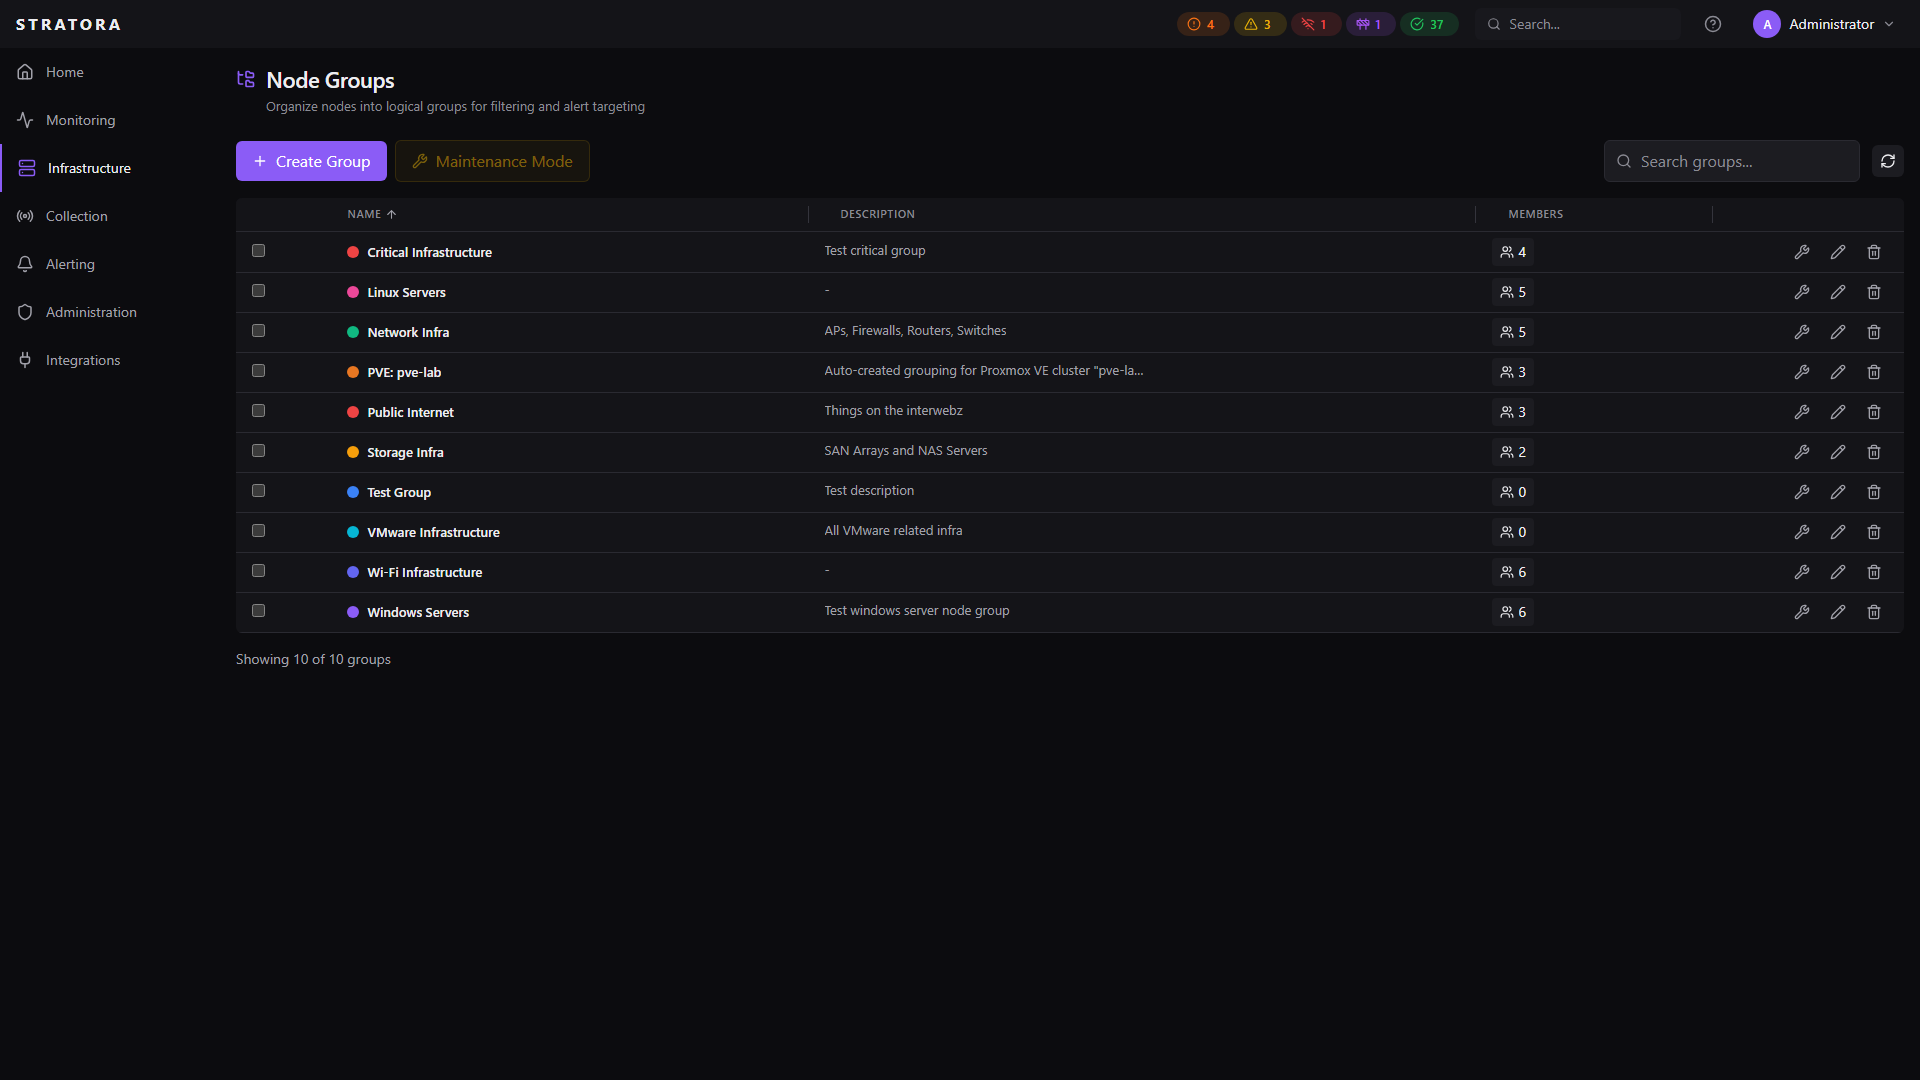Delete the VMware Infrastructure group

click(1873, 532)
